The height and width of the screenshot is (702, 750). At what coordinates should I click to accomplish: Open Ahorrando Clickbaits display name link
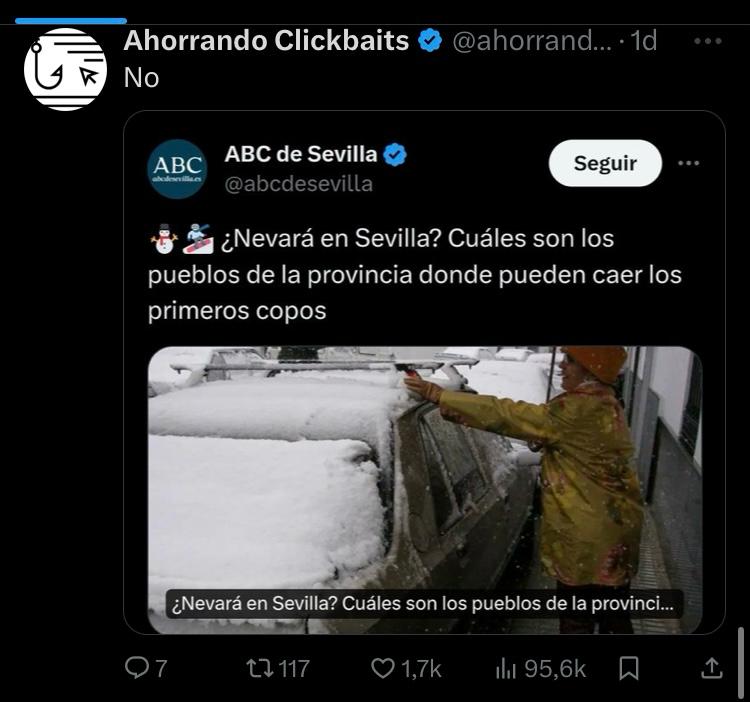click(x=266, y=40)
